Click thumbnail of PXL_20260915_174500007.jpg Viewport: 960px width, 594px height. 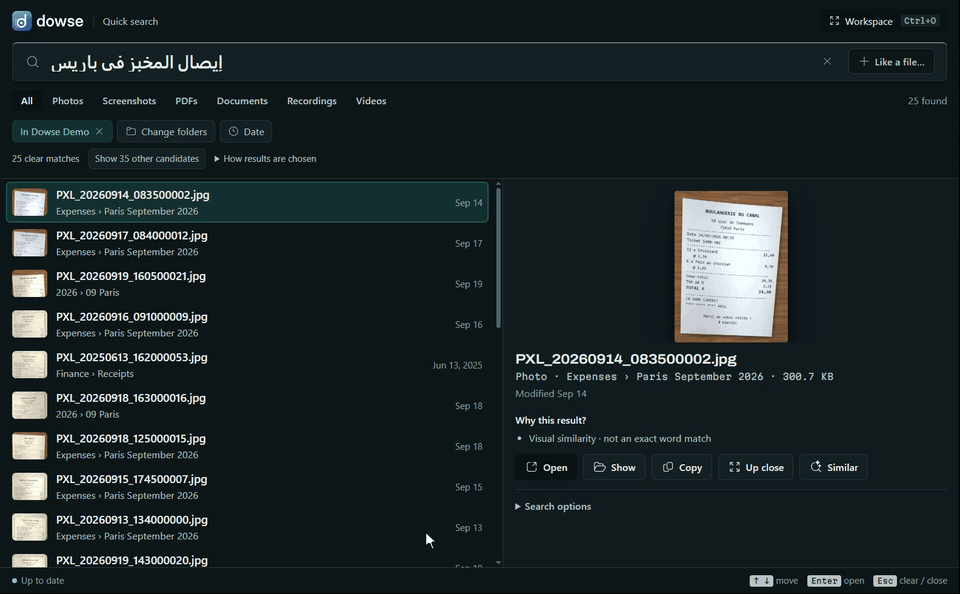[x=29, y=487]
